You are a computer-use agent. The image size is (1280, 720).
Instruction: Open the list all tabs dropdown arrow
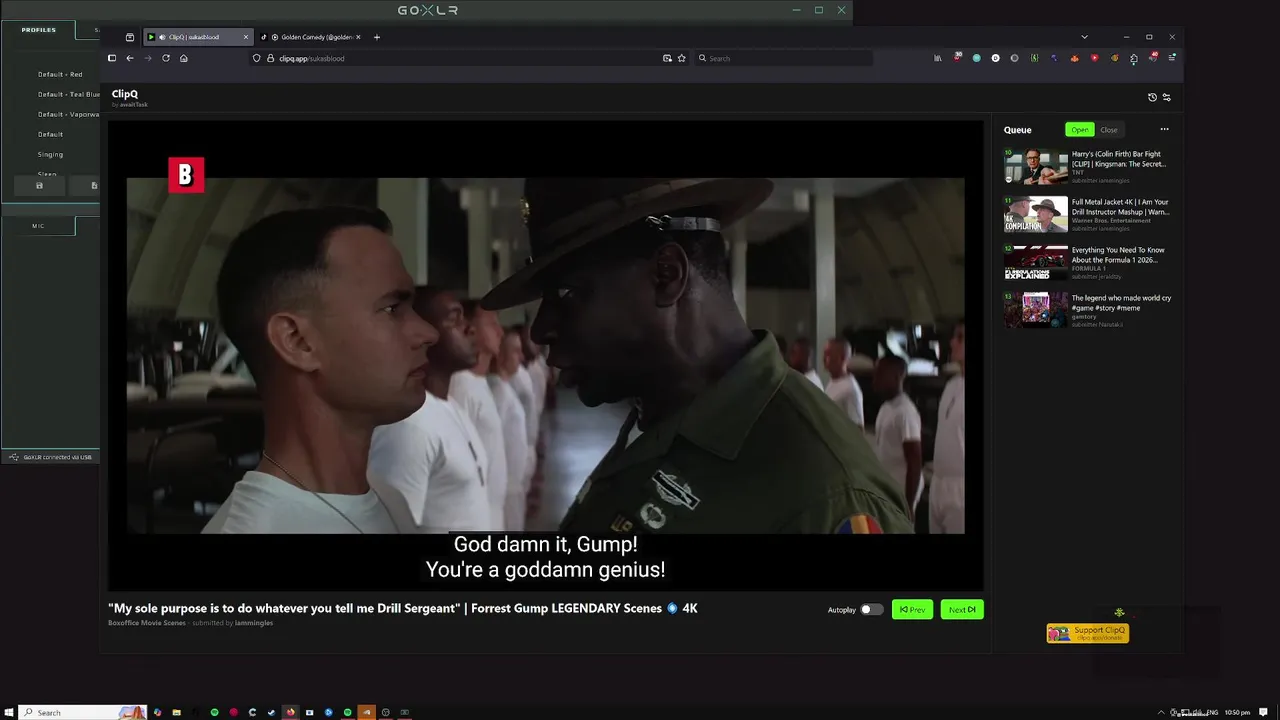(1084, 37)
